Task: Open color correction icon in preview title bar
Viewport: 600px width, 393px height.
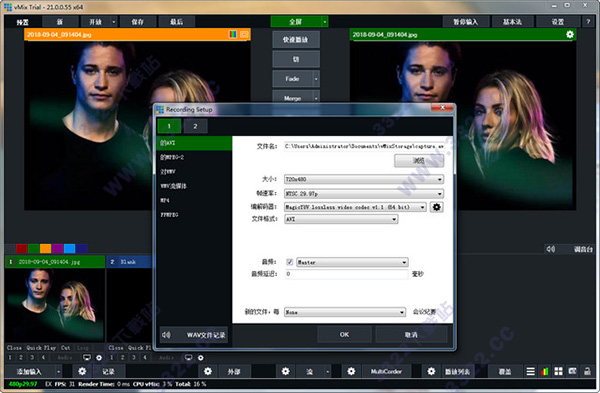Action: click(x=233, y=34)
